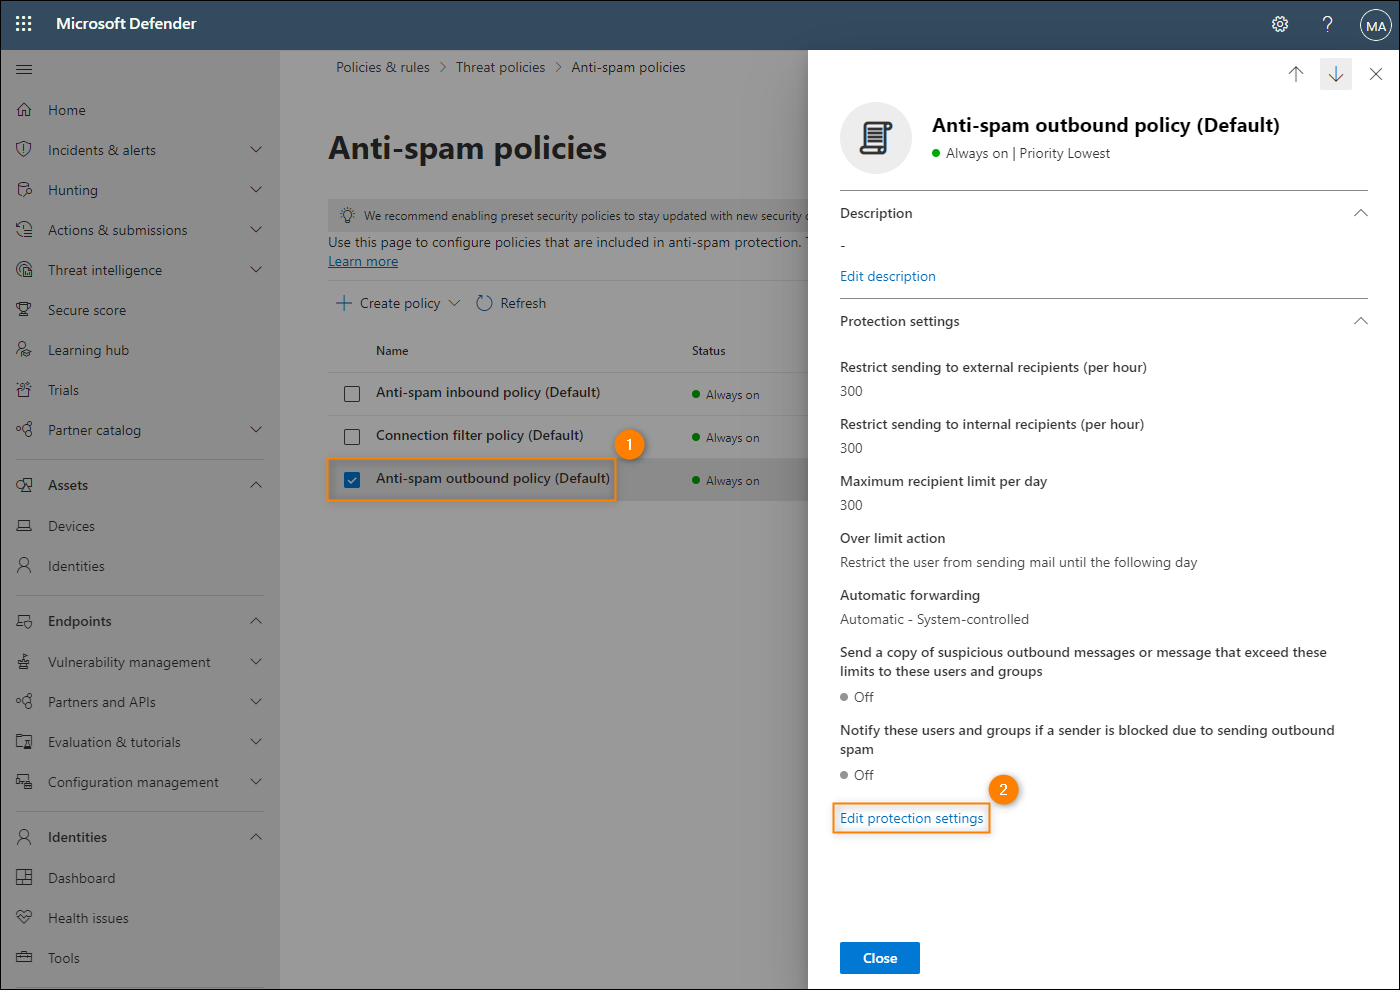Click the Dashboard grid icon

(x=24, y=878)
